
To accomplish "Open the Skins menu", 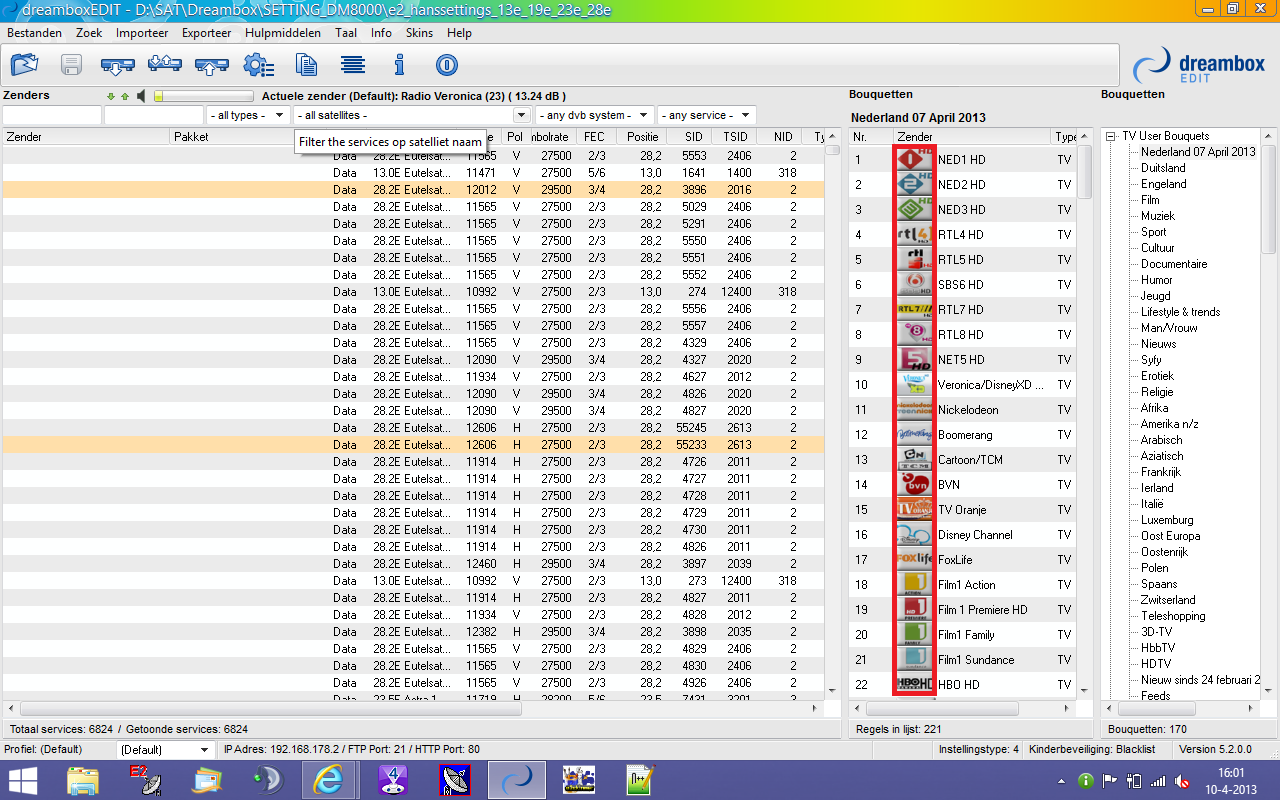I will click(x=419, y=33).
